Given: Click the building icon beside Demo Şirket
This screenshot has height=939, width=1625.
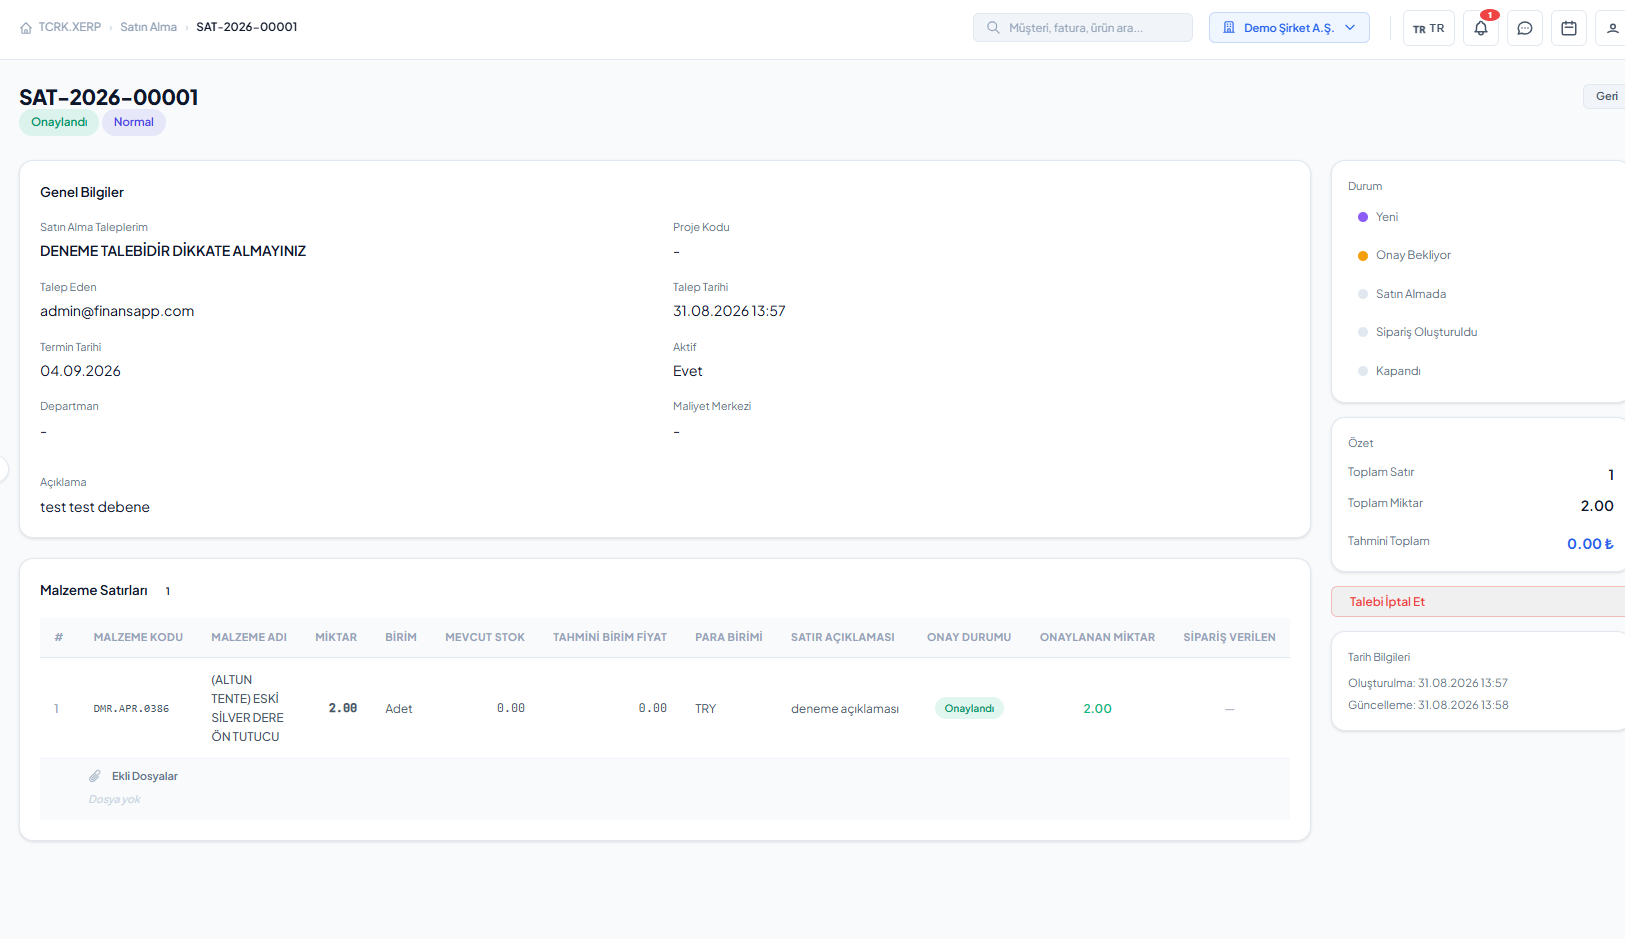Looking at the screenshot, I should click(x=1229, y=28).
